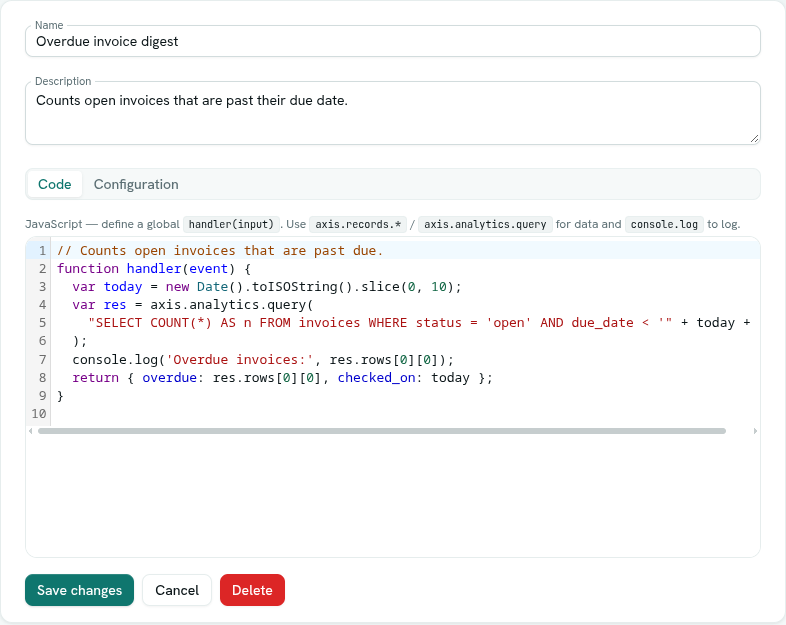Click 'axis.analytics.query(' in code line 4

(232, 305)
